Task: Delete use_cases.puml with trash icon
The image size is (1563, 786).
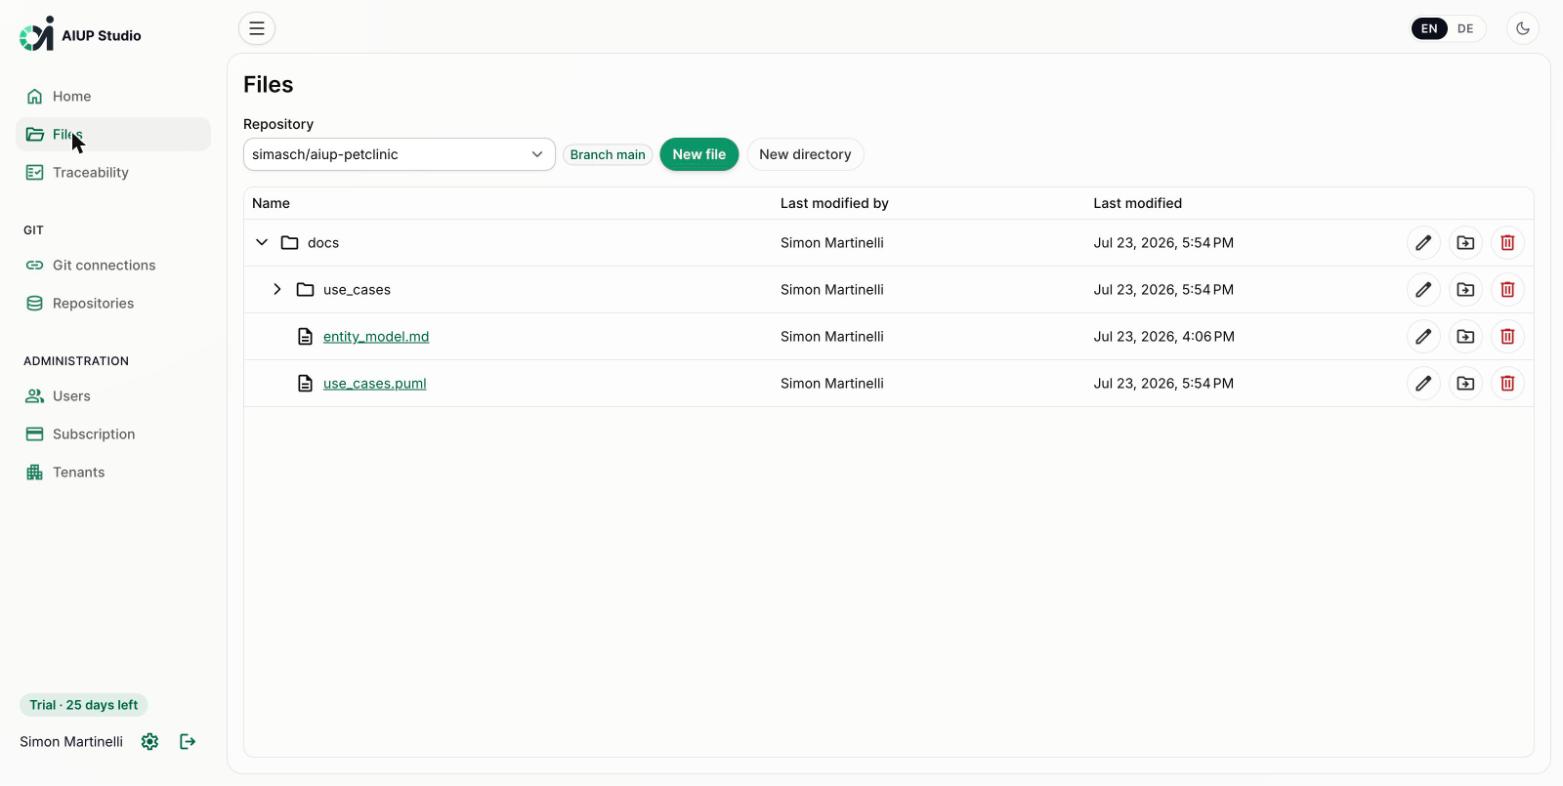Action: 1507,384
